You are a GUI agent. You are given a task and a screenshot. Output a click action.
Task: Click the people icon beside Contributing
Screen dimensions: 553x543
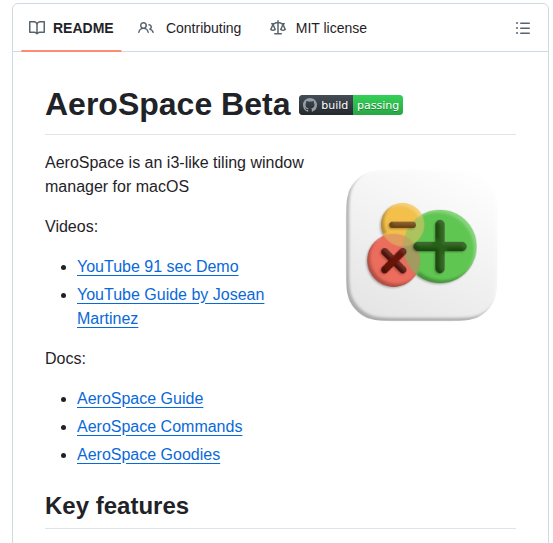146,28
